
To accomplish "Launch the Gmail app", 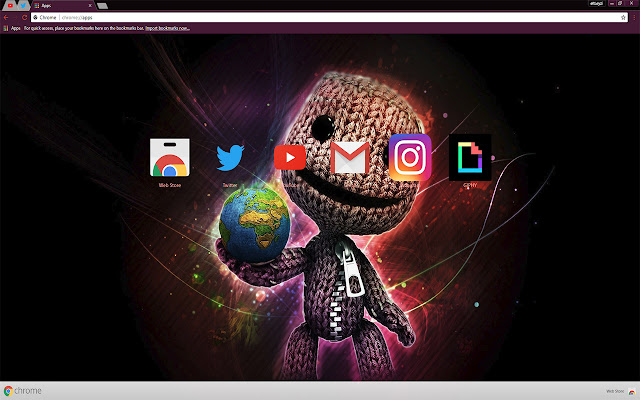I will coord(350,158).
